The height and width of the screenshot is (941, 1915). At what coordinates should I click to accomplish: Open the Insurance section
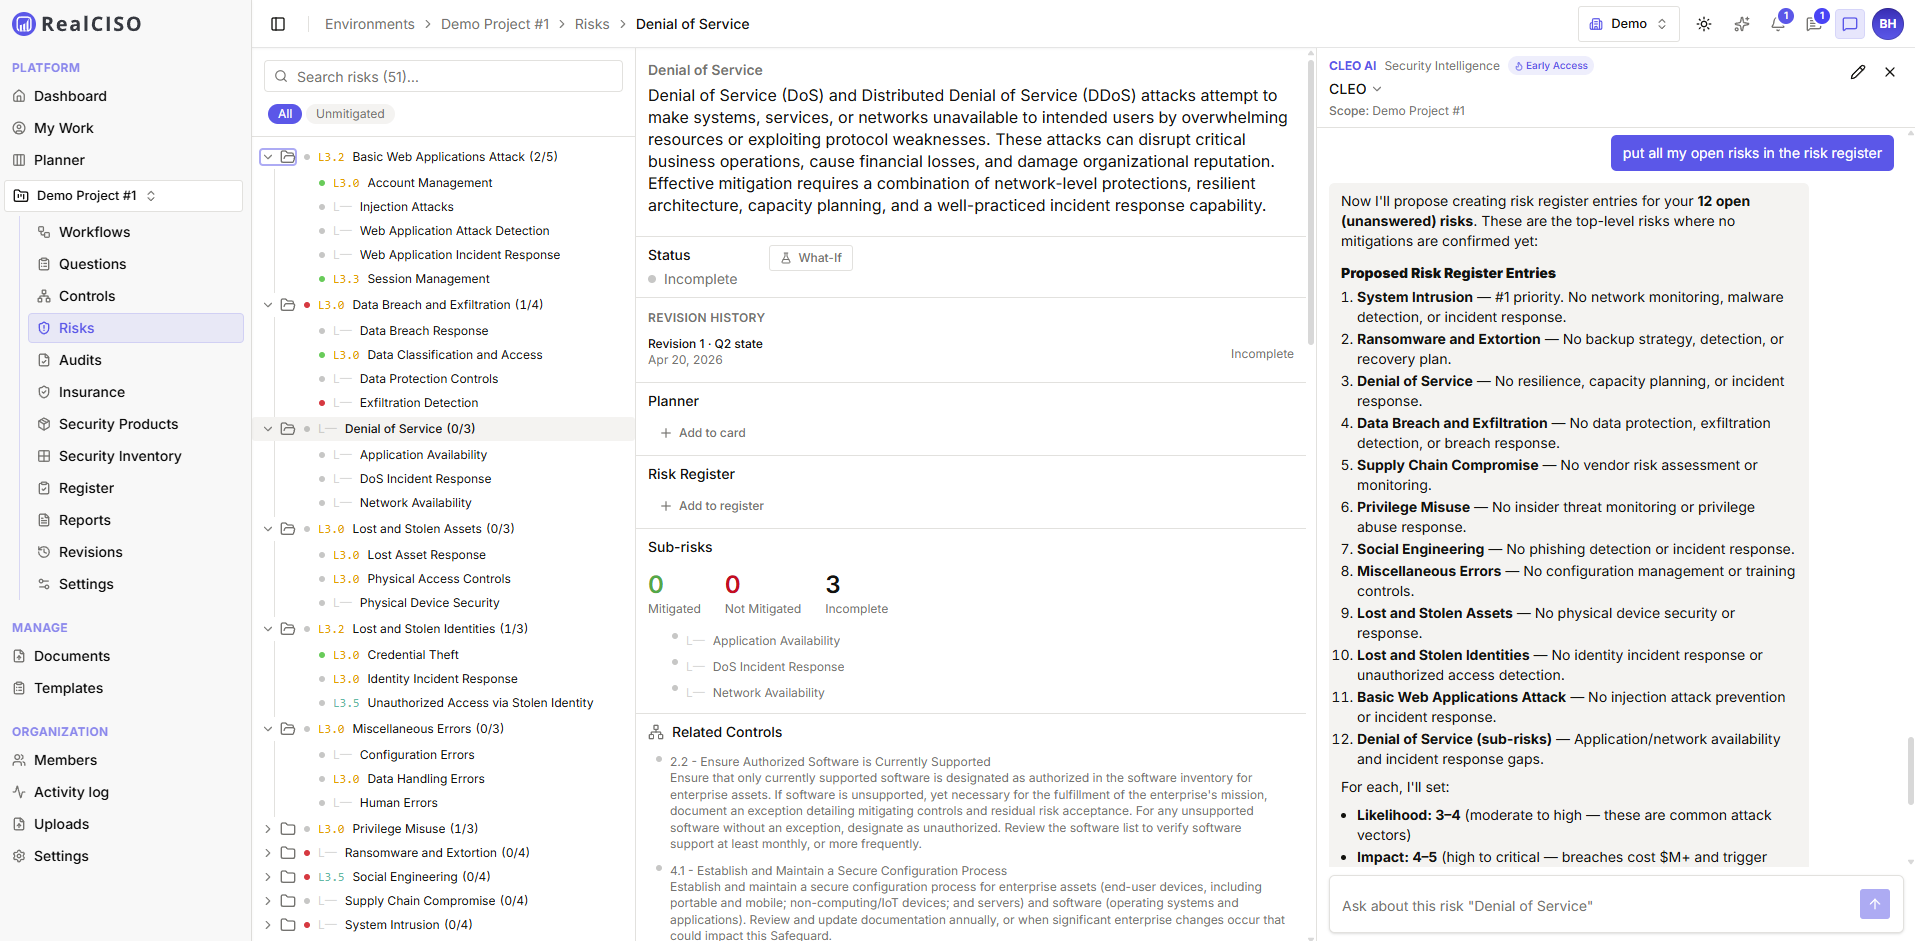coord(91,392)
